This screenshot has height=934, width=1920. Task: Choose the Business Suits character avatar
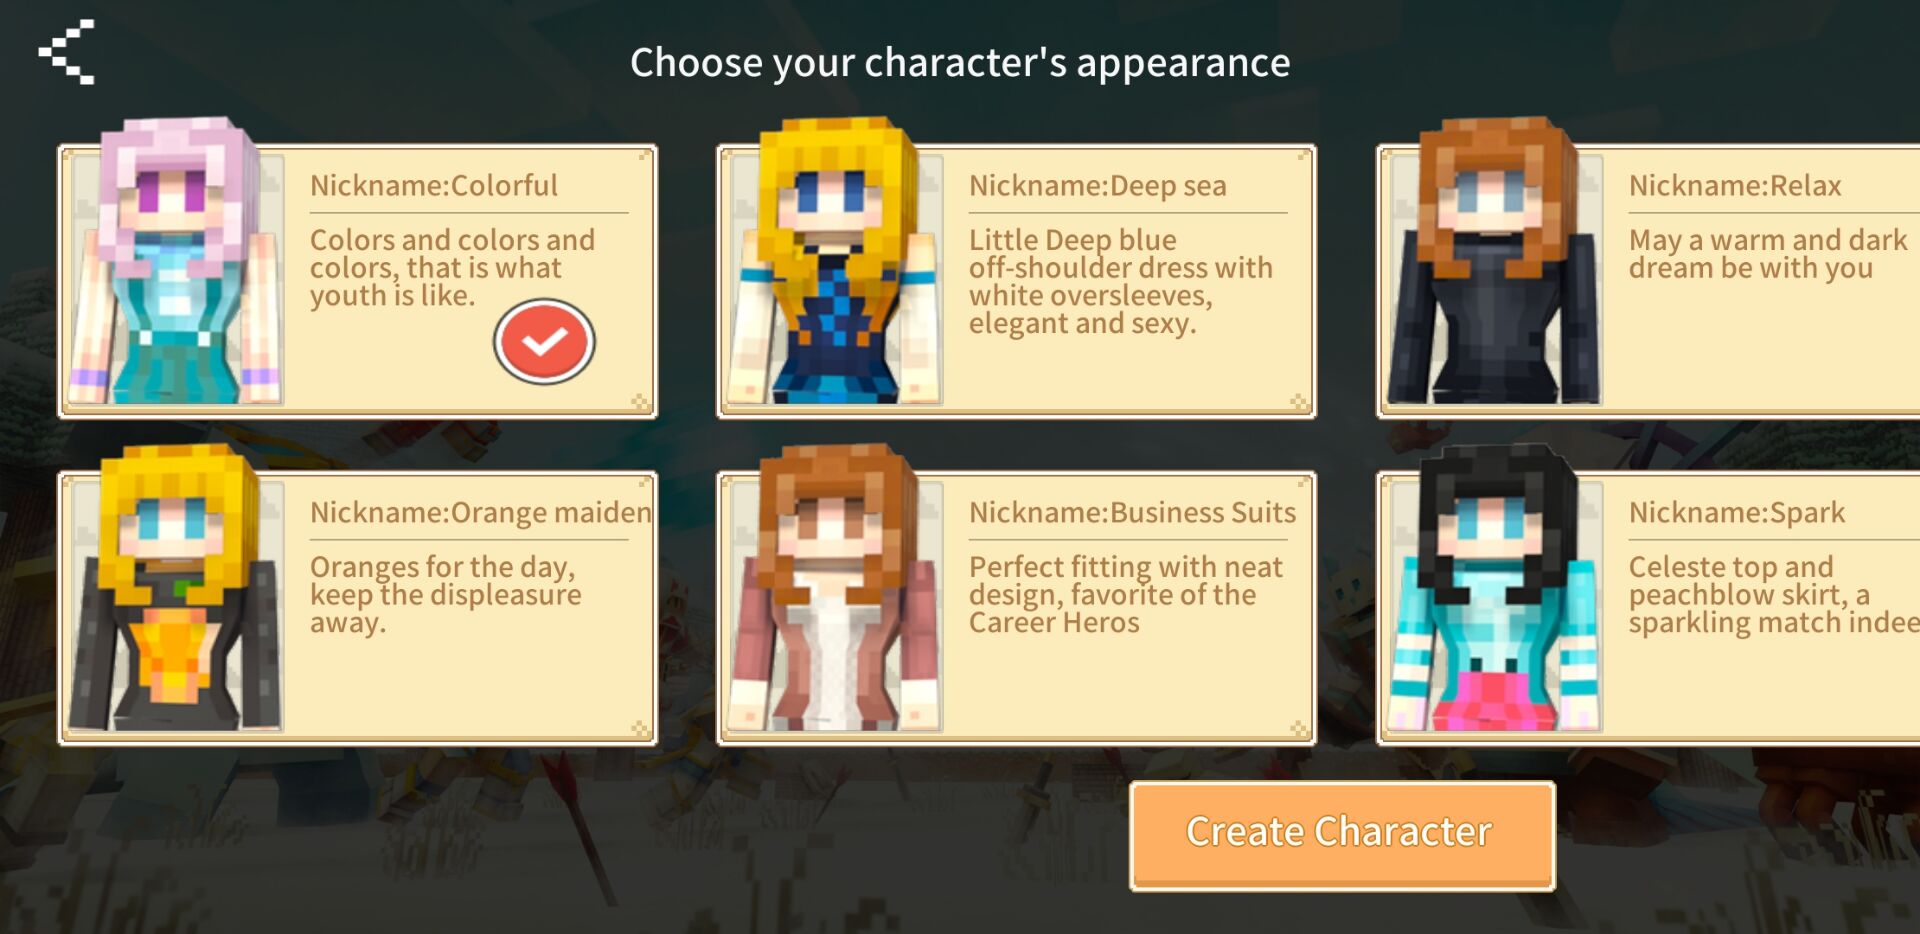click(x=835, y=588)
